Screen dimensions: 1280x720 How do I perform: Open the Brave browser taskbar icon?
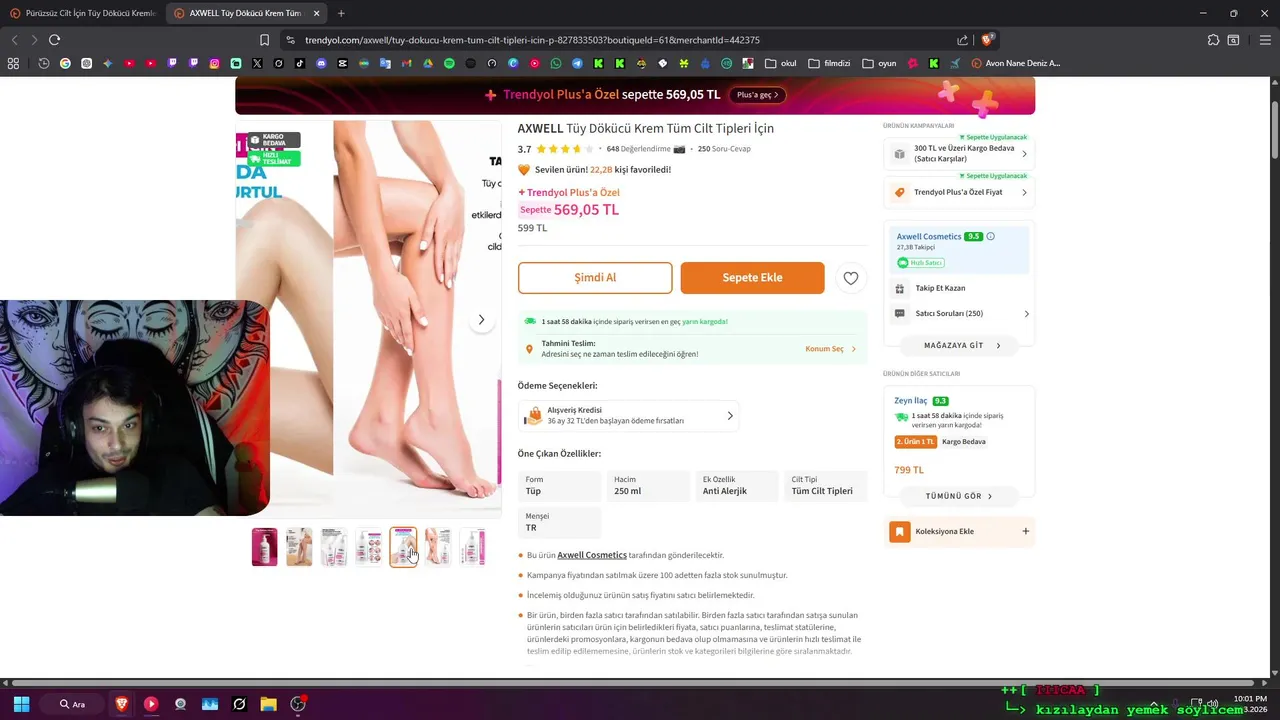click(x=121, y=704)
